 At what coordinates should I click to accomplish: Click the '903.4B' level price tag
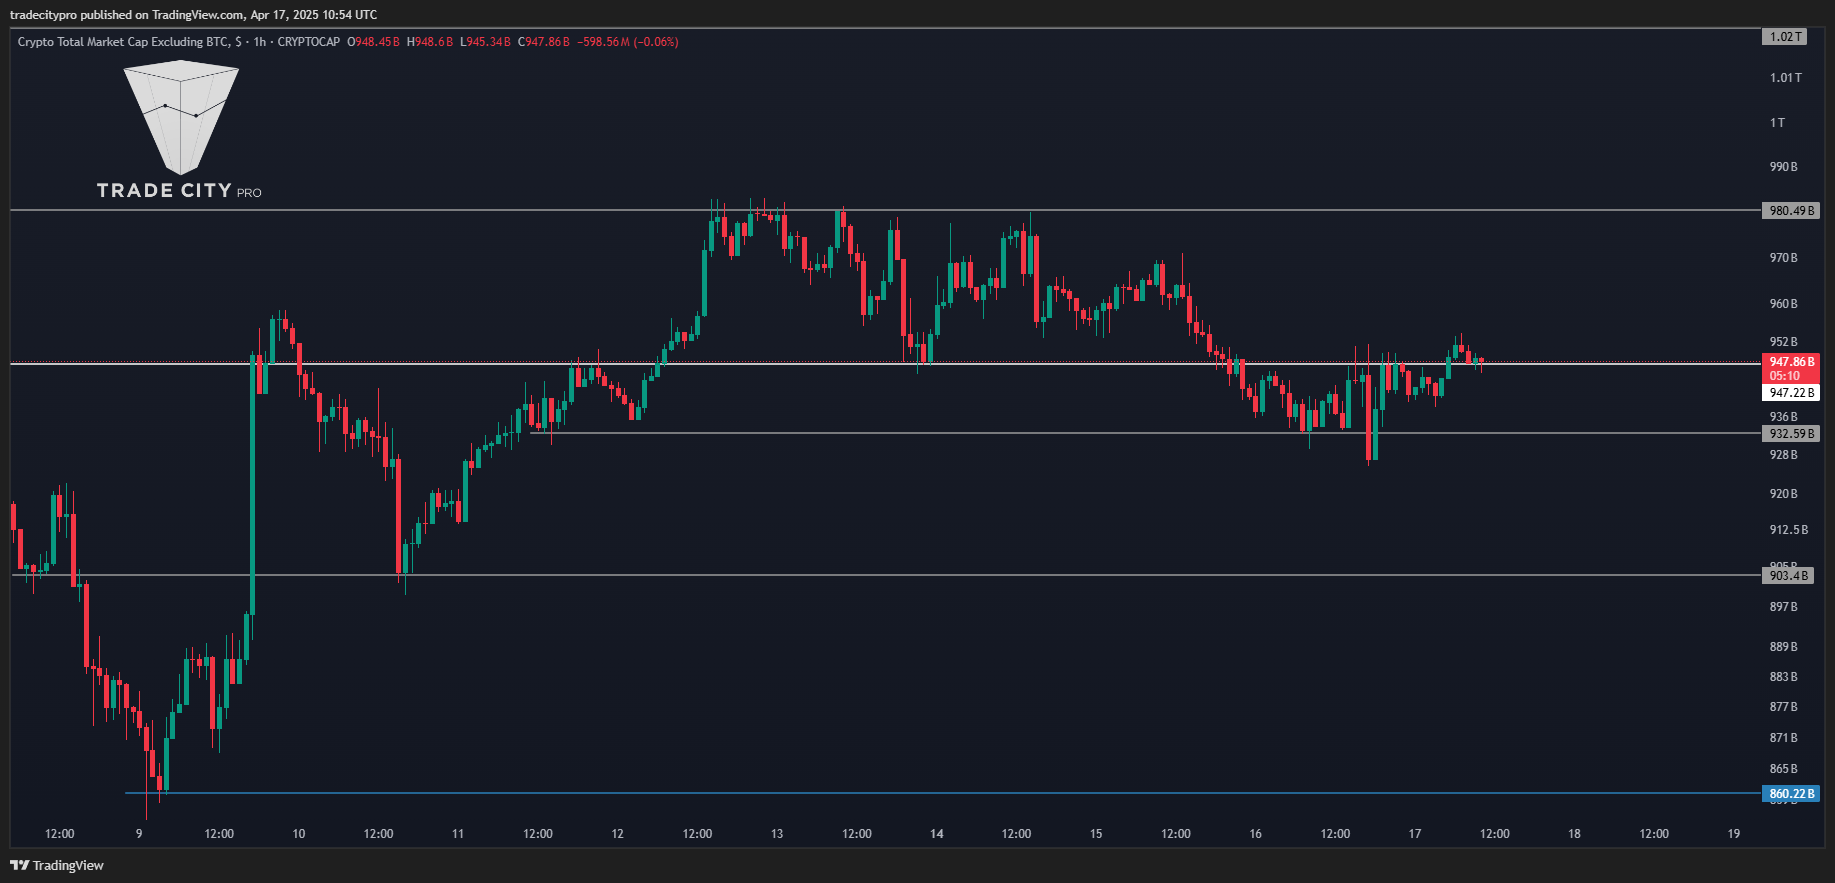(1787, 576)
